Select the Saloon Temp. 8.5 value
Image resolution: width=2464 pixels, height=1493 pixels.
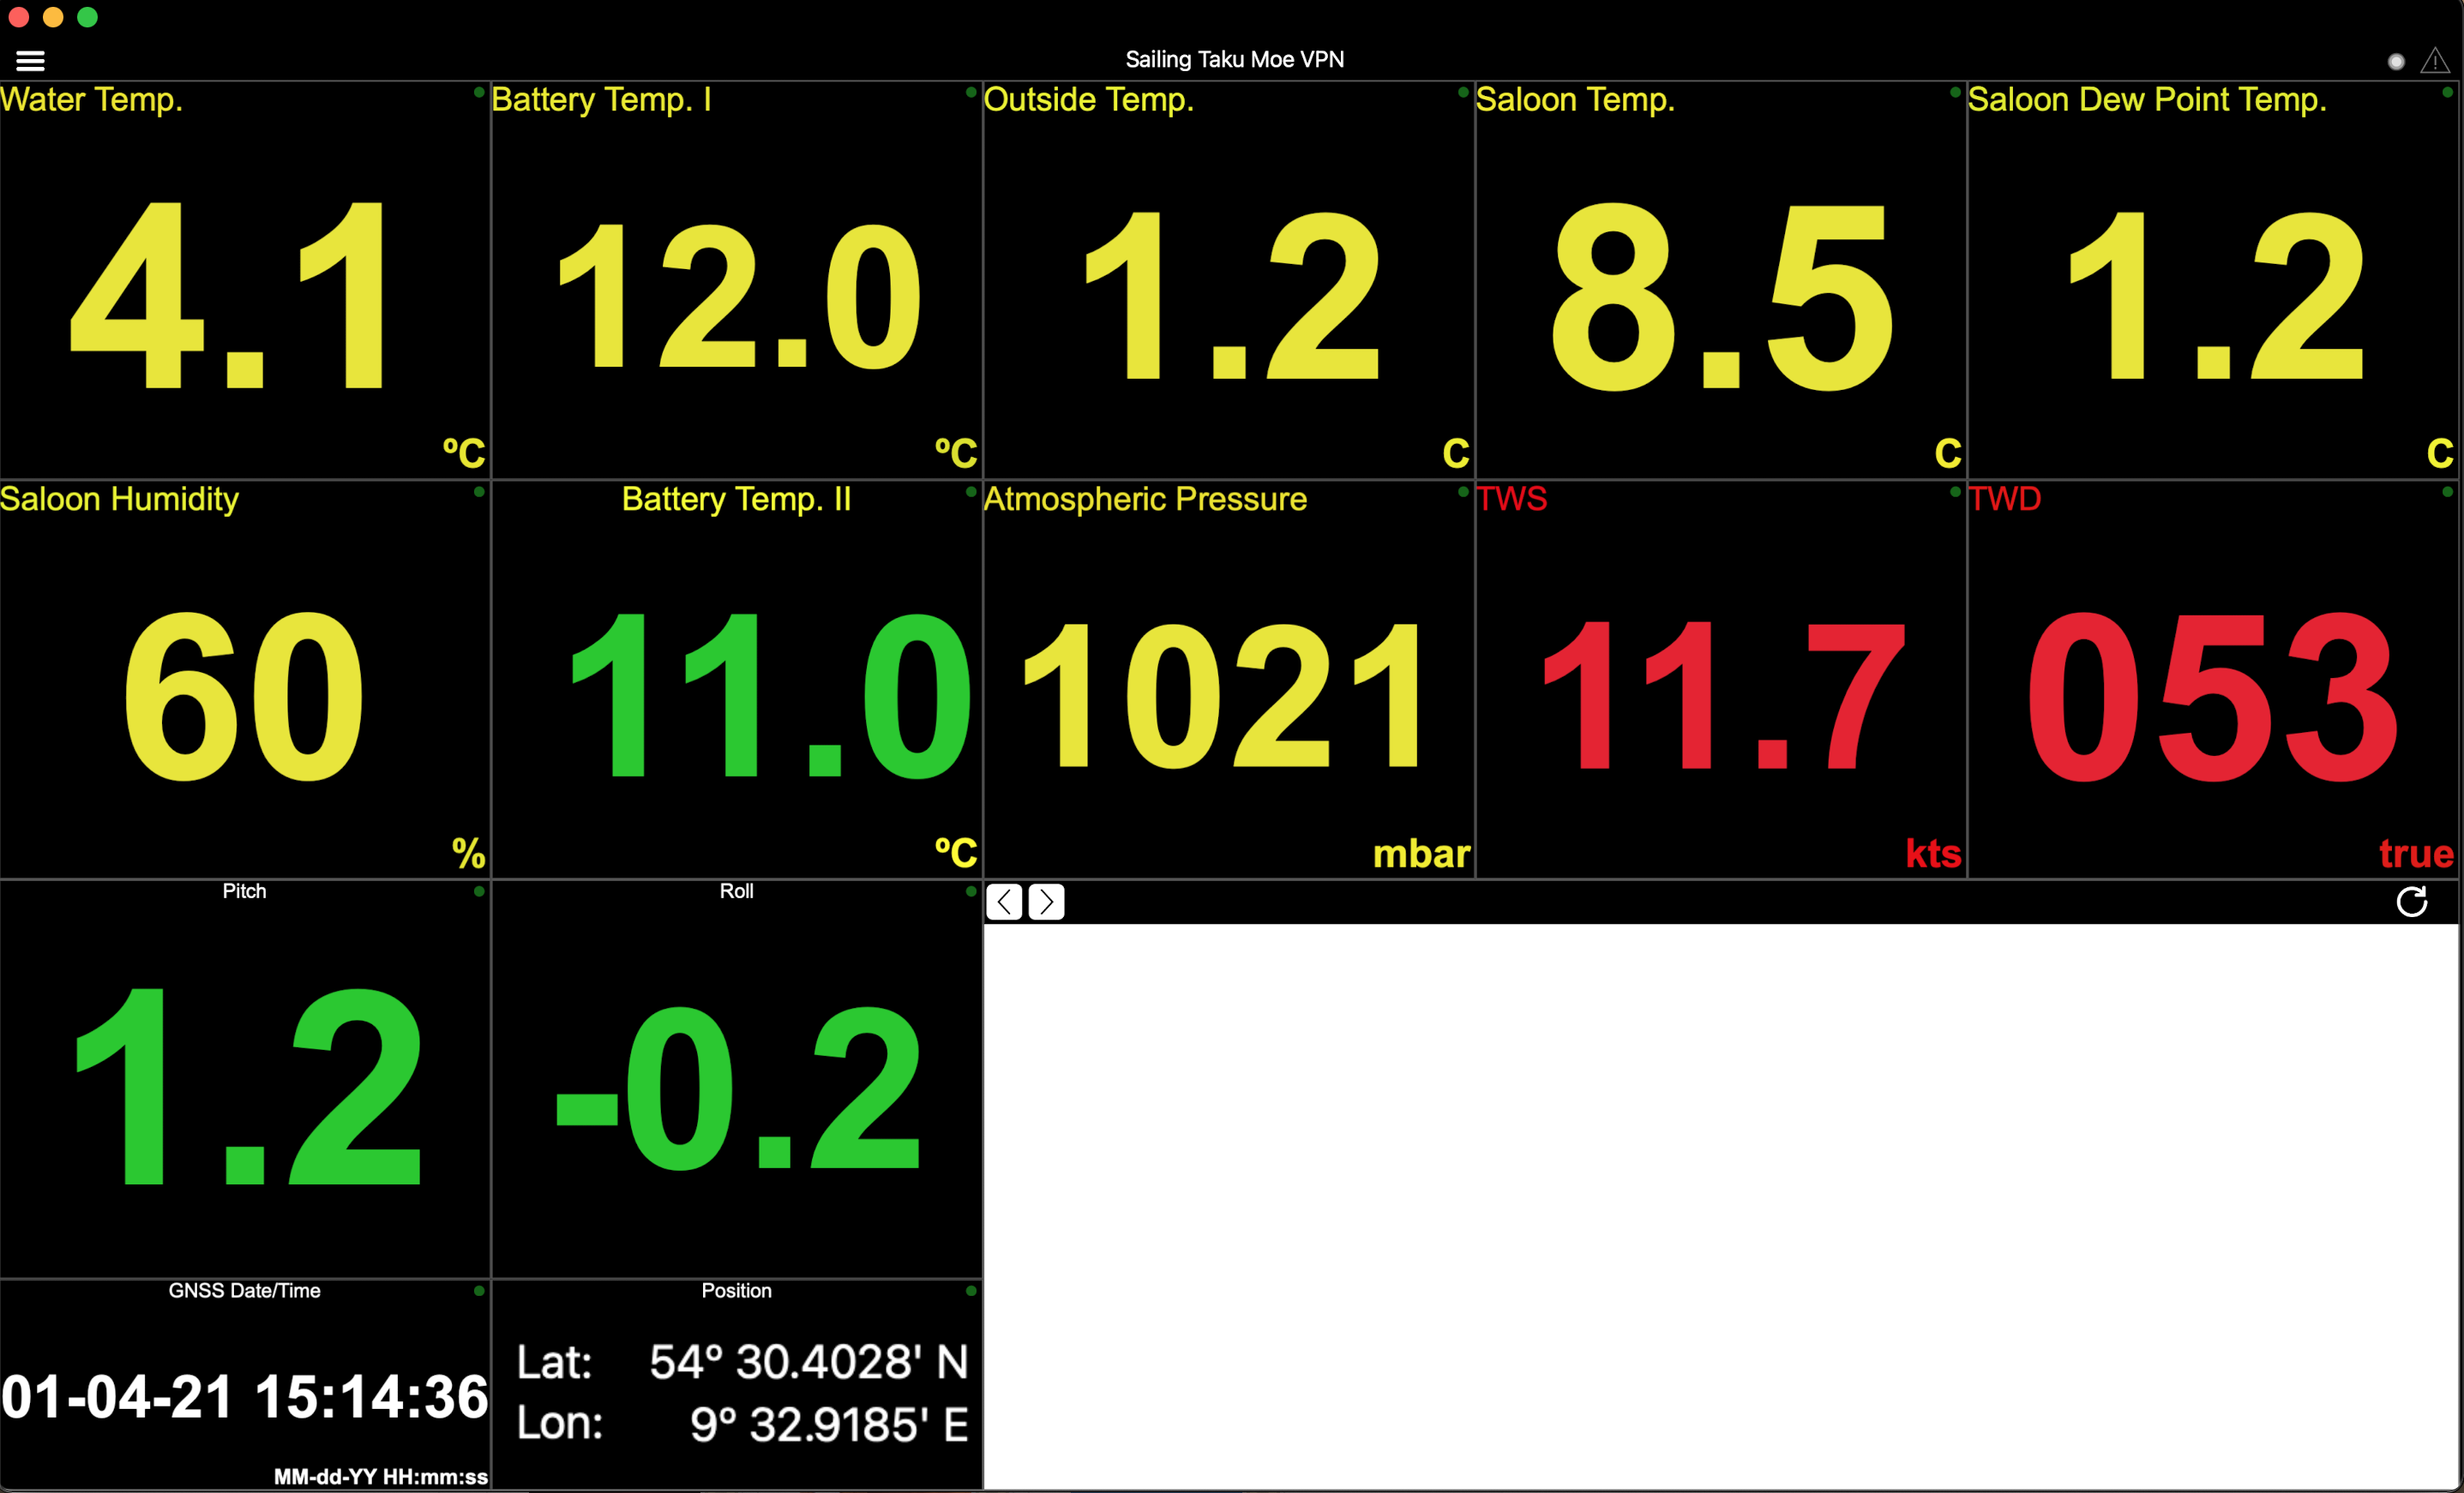1722,296
